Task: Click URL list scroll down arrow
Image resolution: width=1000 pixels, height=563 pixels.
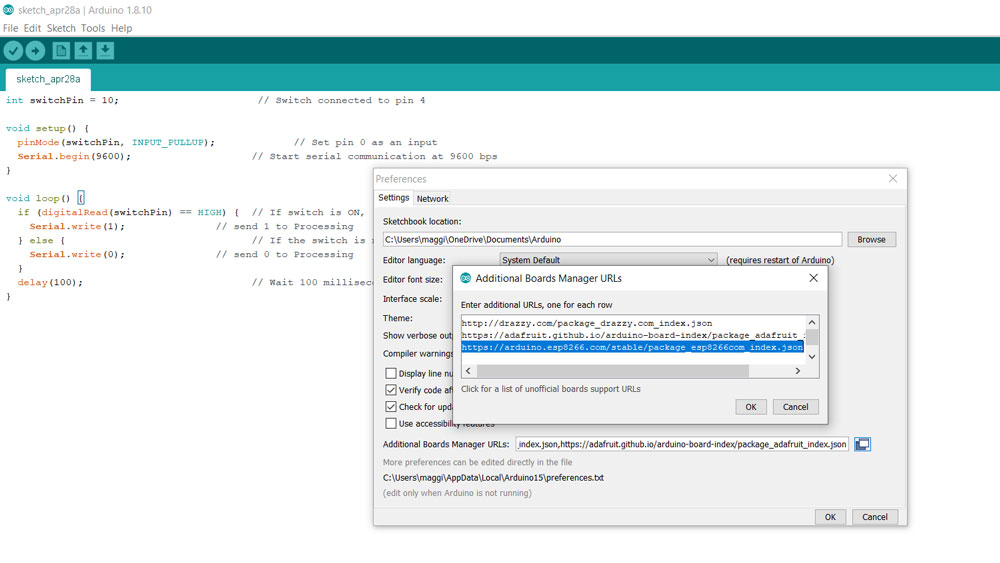Action: coord(812,357)
